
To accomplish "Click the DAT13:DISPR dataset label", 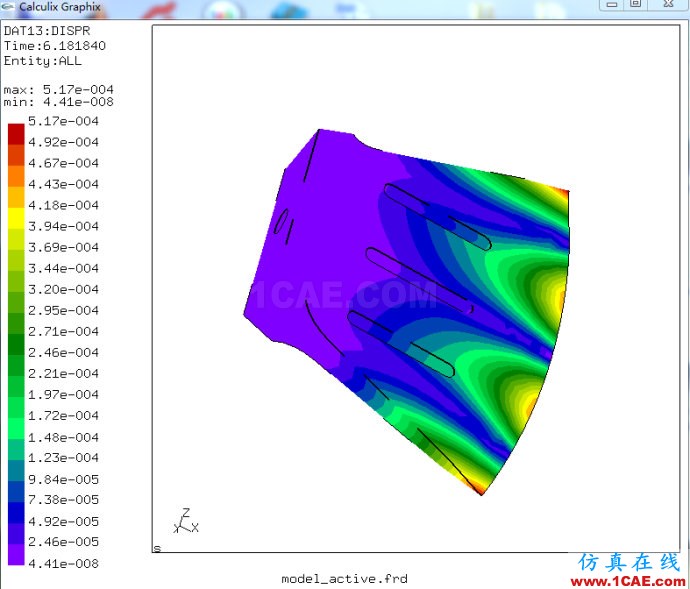I will tap(47, 31).
